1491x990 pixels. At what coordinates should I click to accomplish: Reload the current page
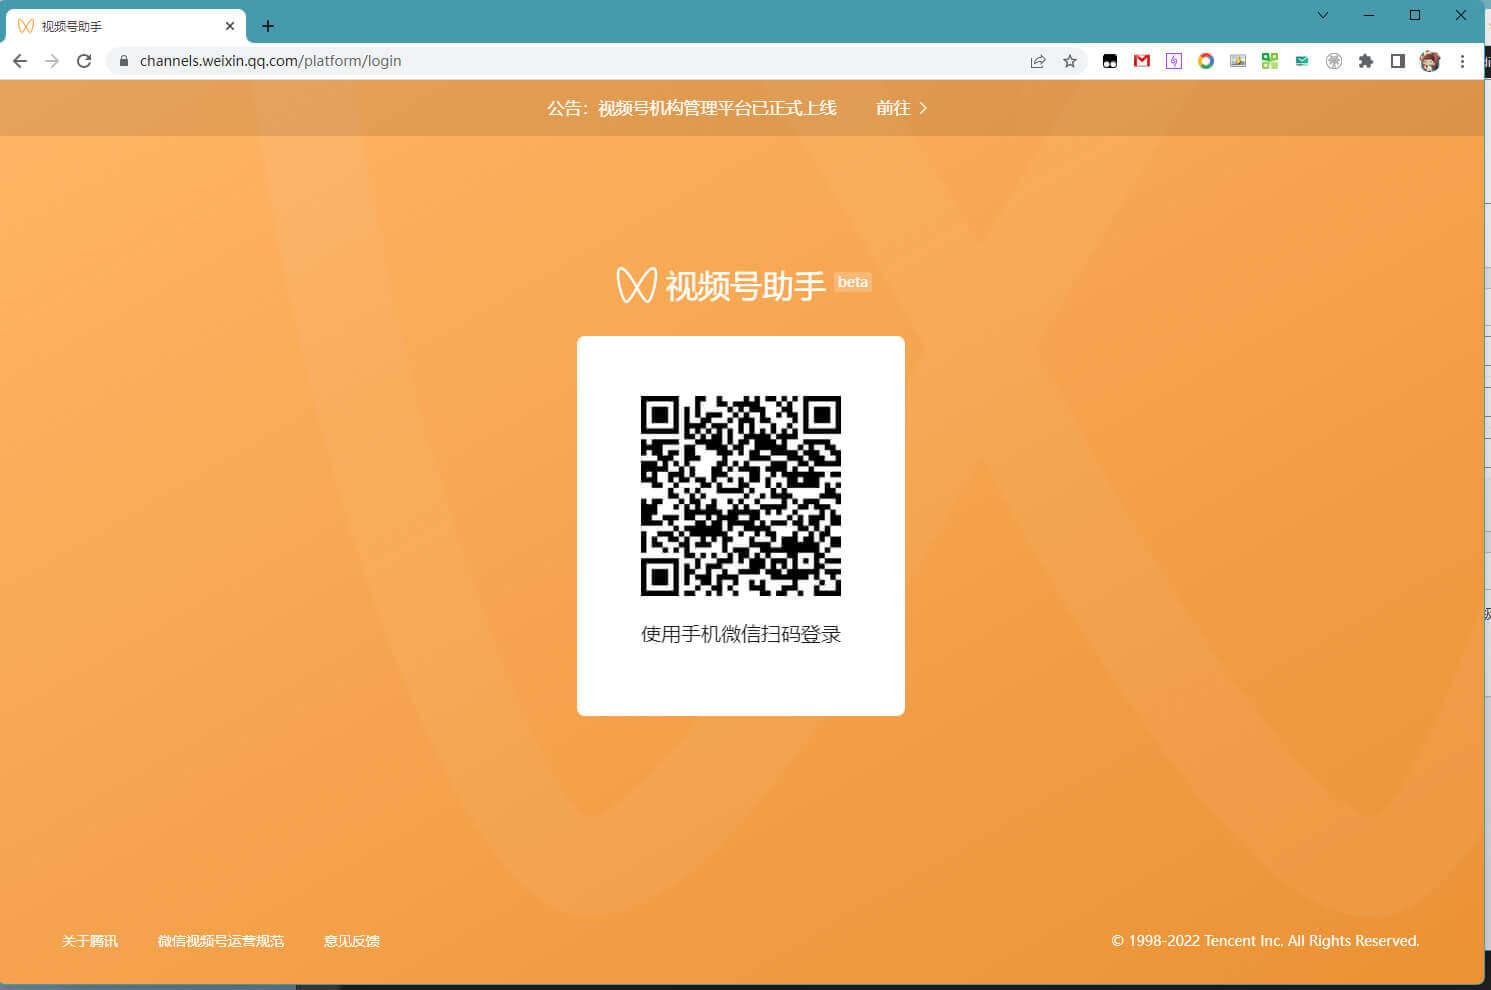(84, 61)
